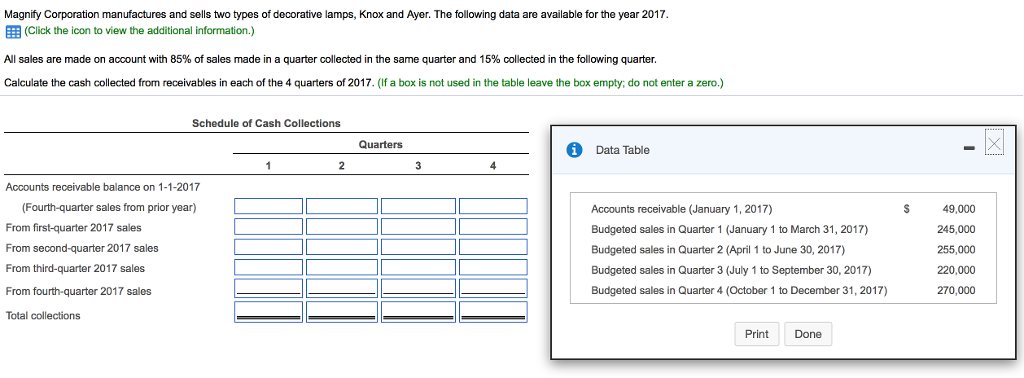This screenshot has height=378, width=1024.
Task: Select Quarter 2 total collections box
Action: [x=342, y=311]
